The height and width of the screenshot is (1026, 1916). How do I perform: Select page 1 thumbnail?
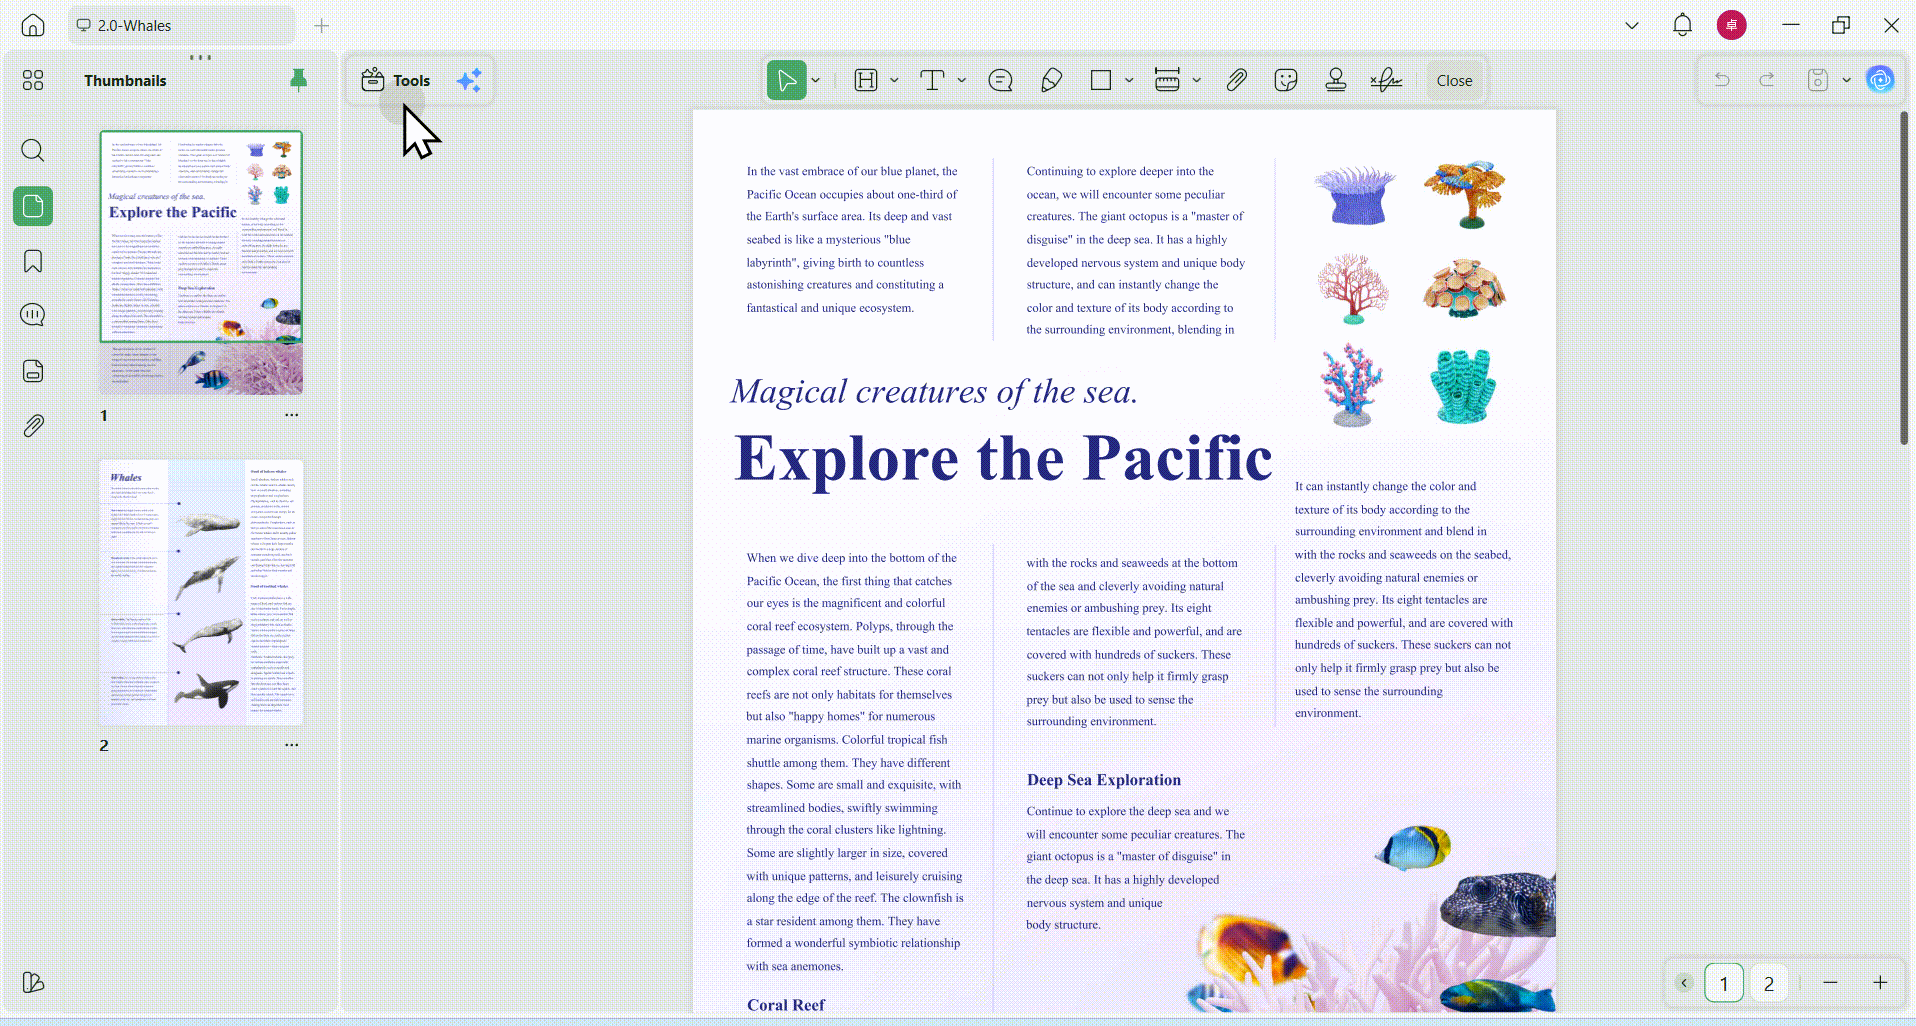201,262
